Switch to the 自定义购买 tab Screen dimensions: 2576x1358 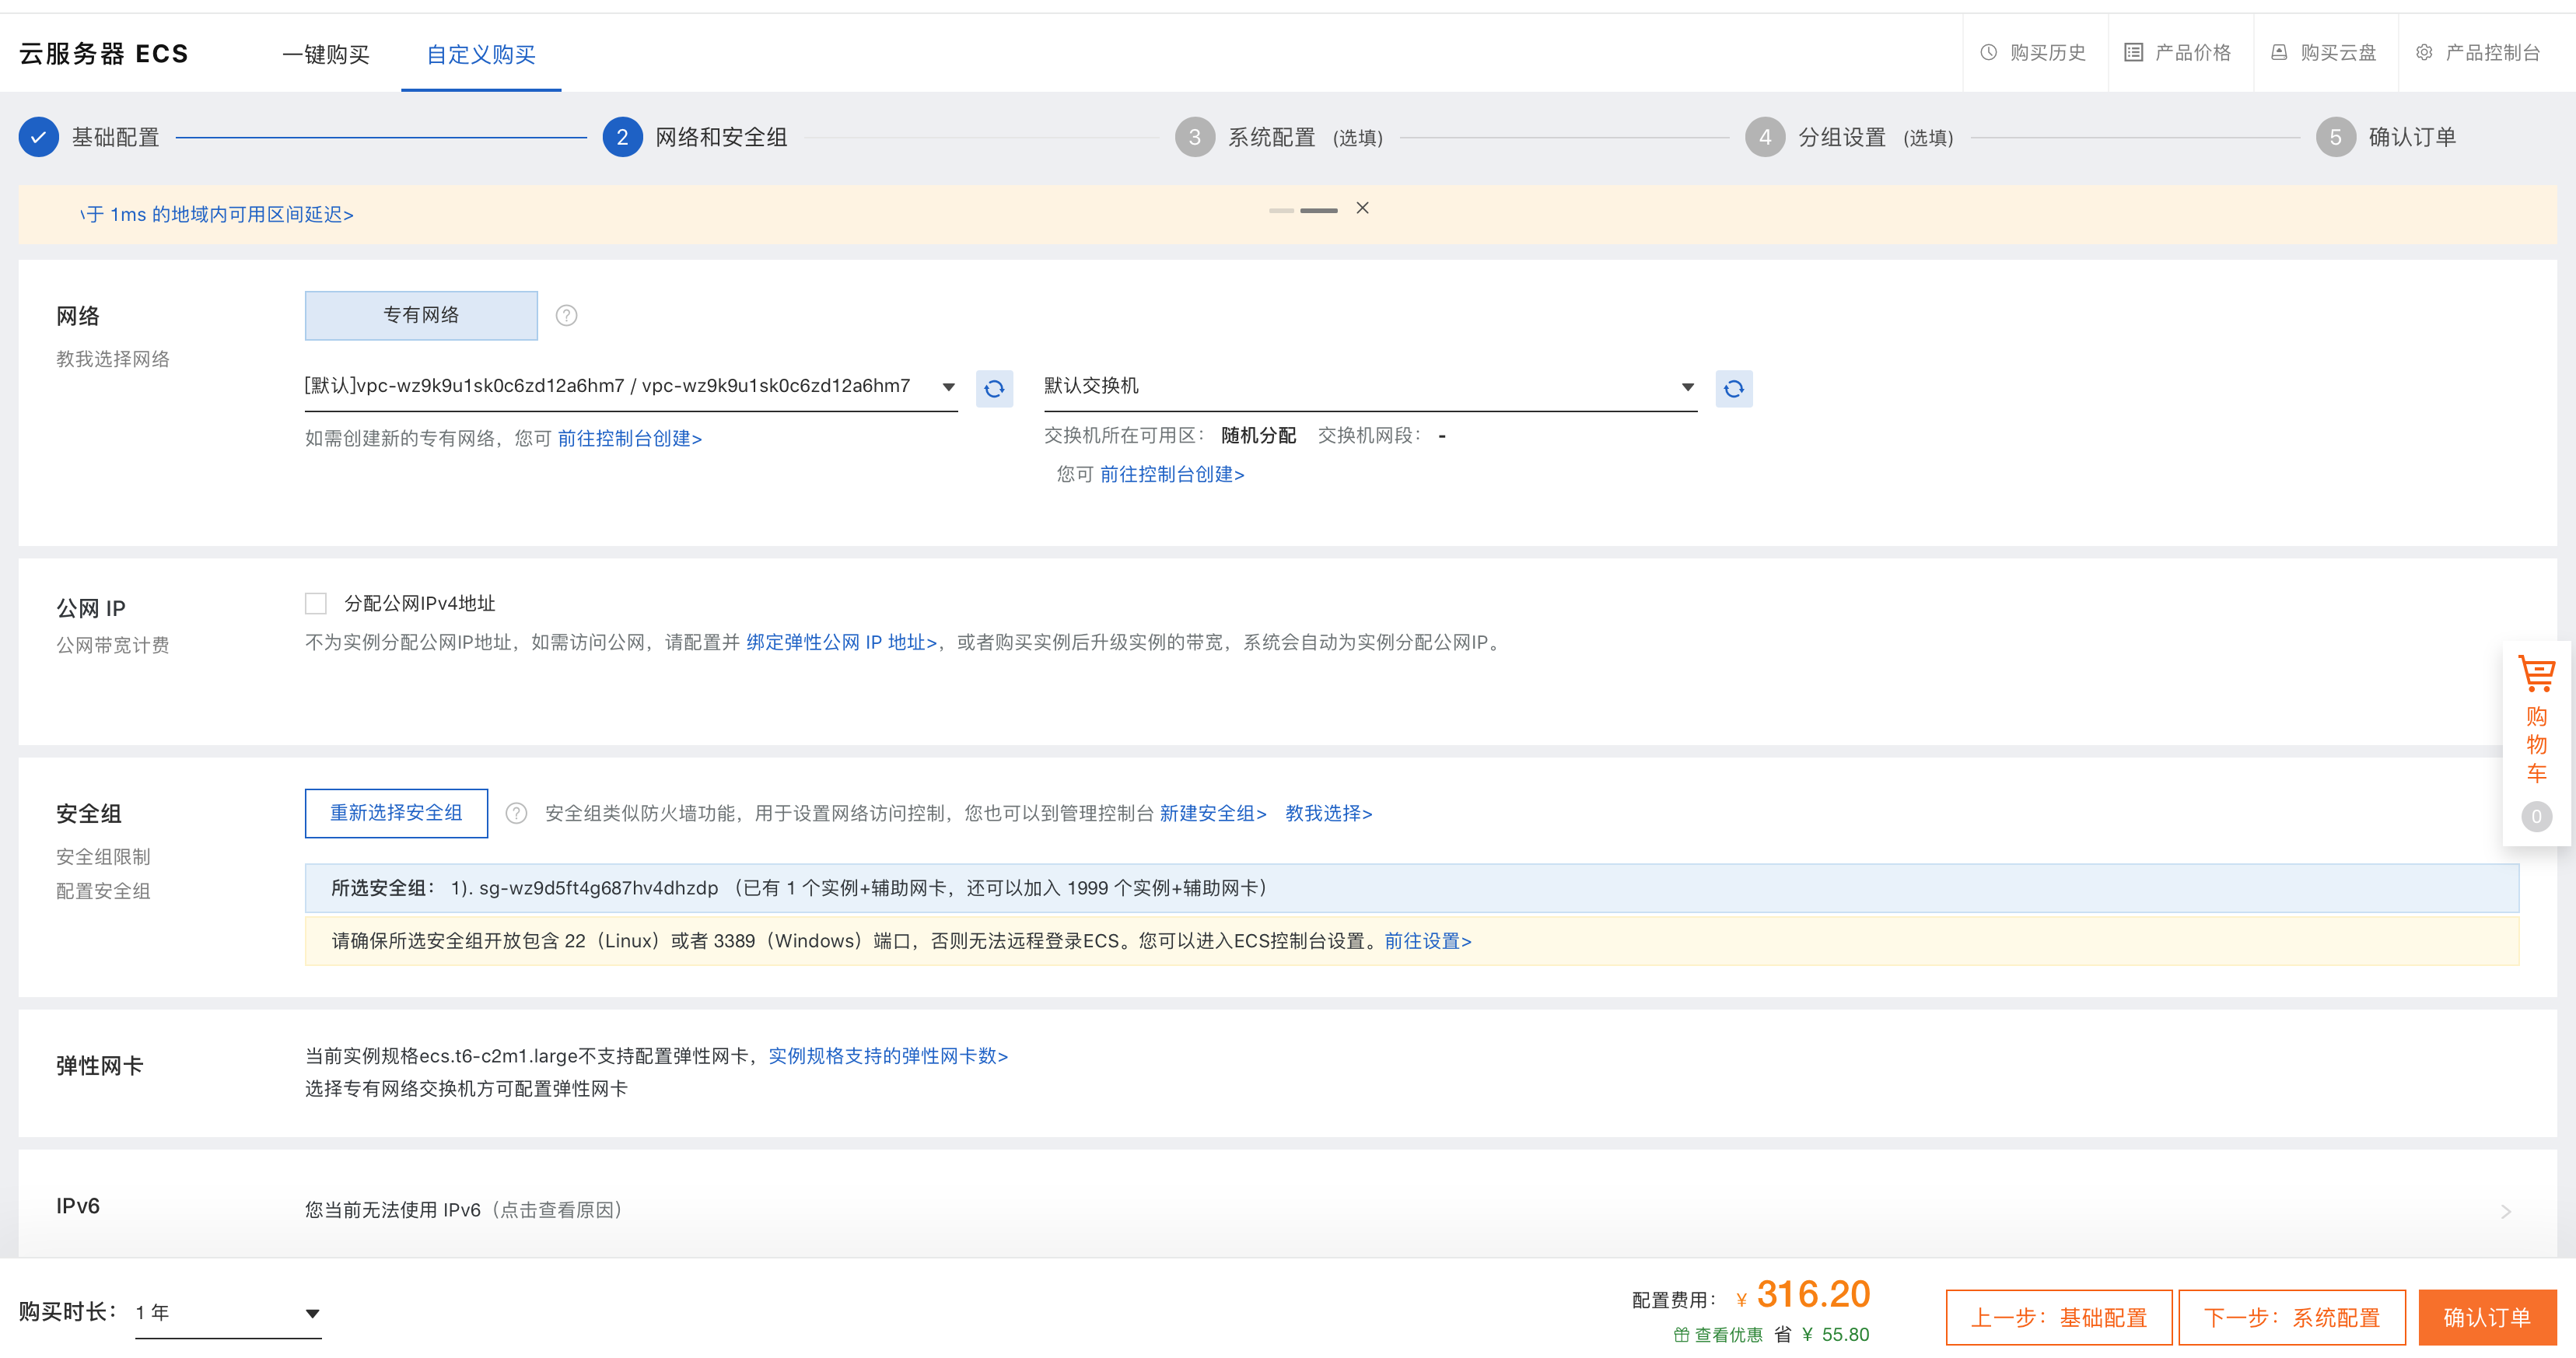tap(481, 54)
